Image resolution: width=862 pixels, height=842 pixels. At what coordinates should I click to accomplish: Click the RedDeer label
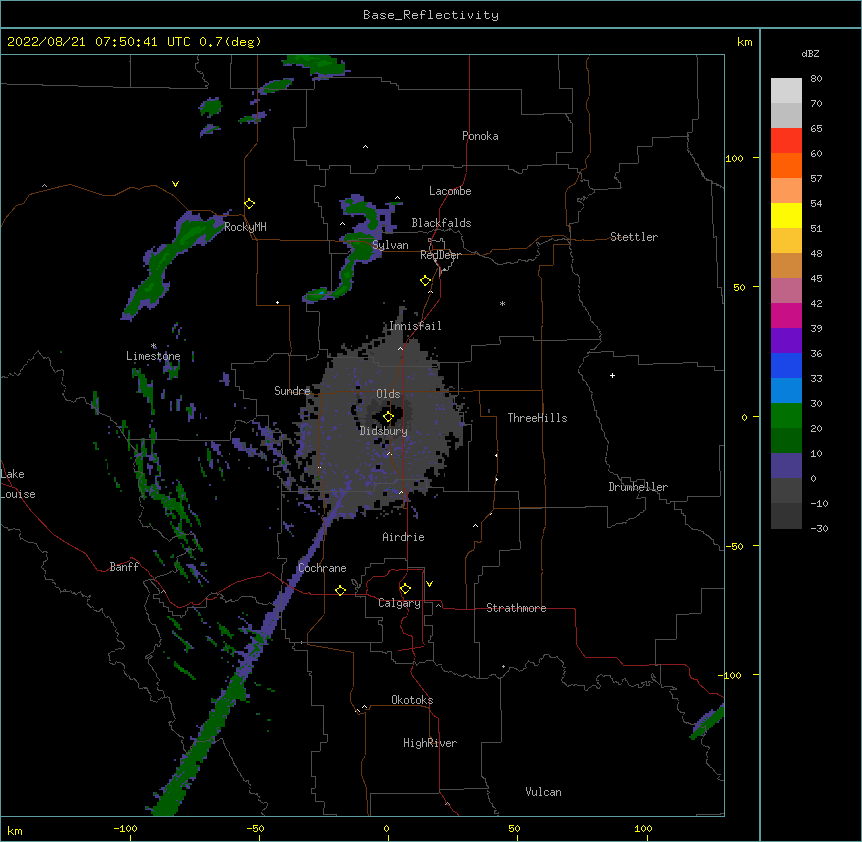tap(440, 255)
